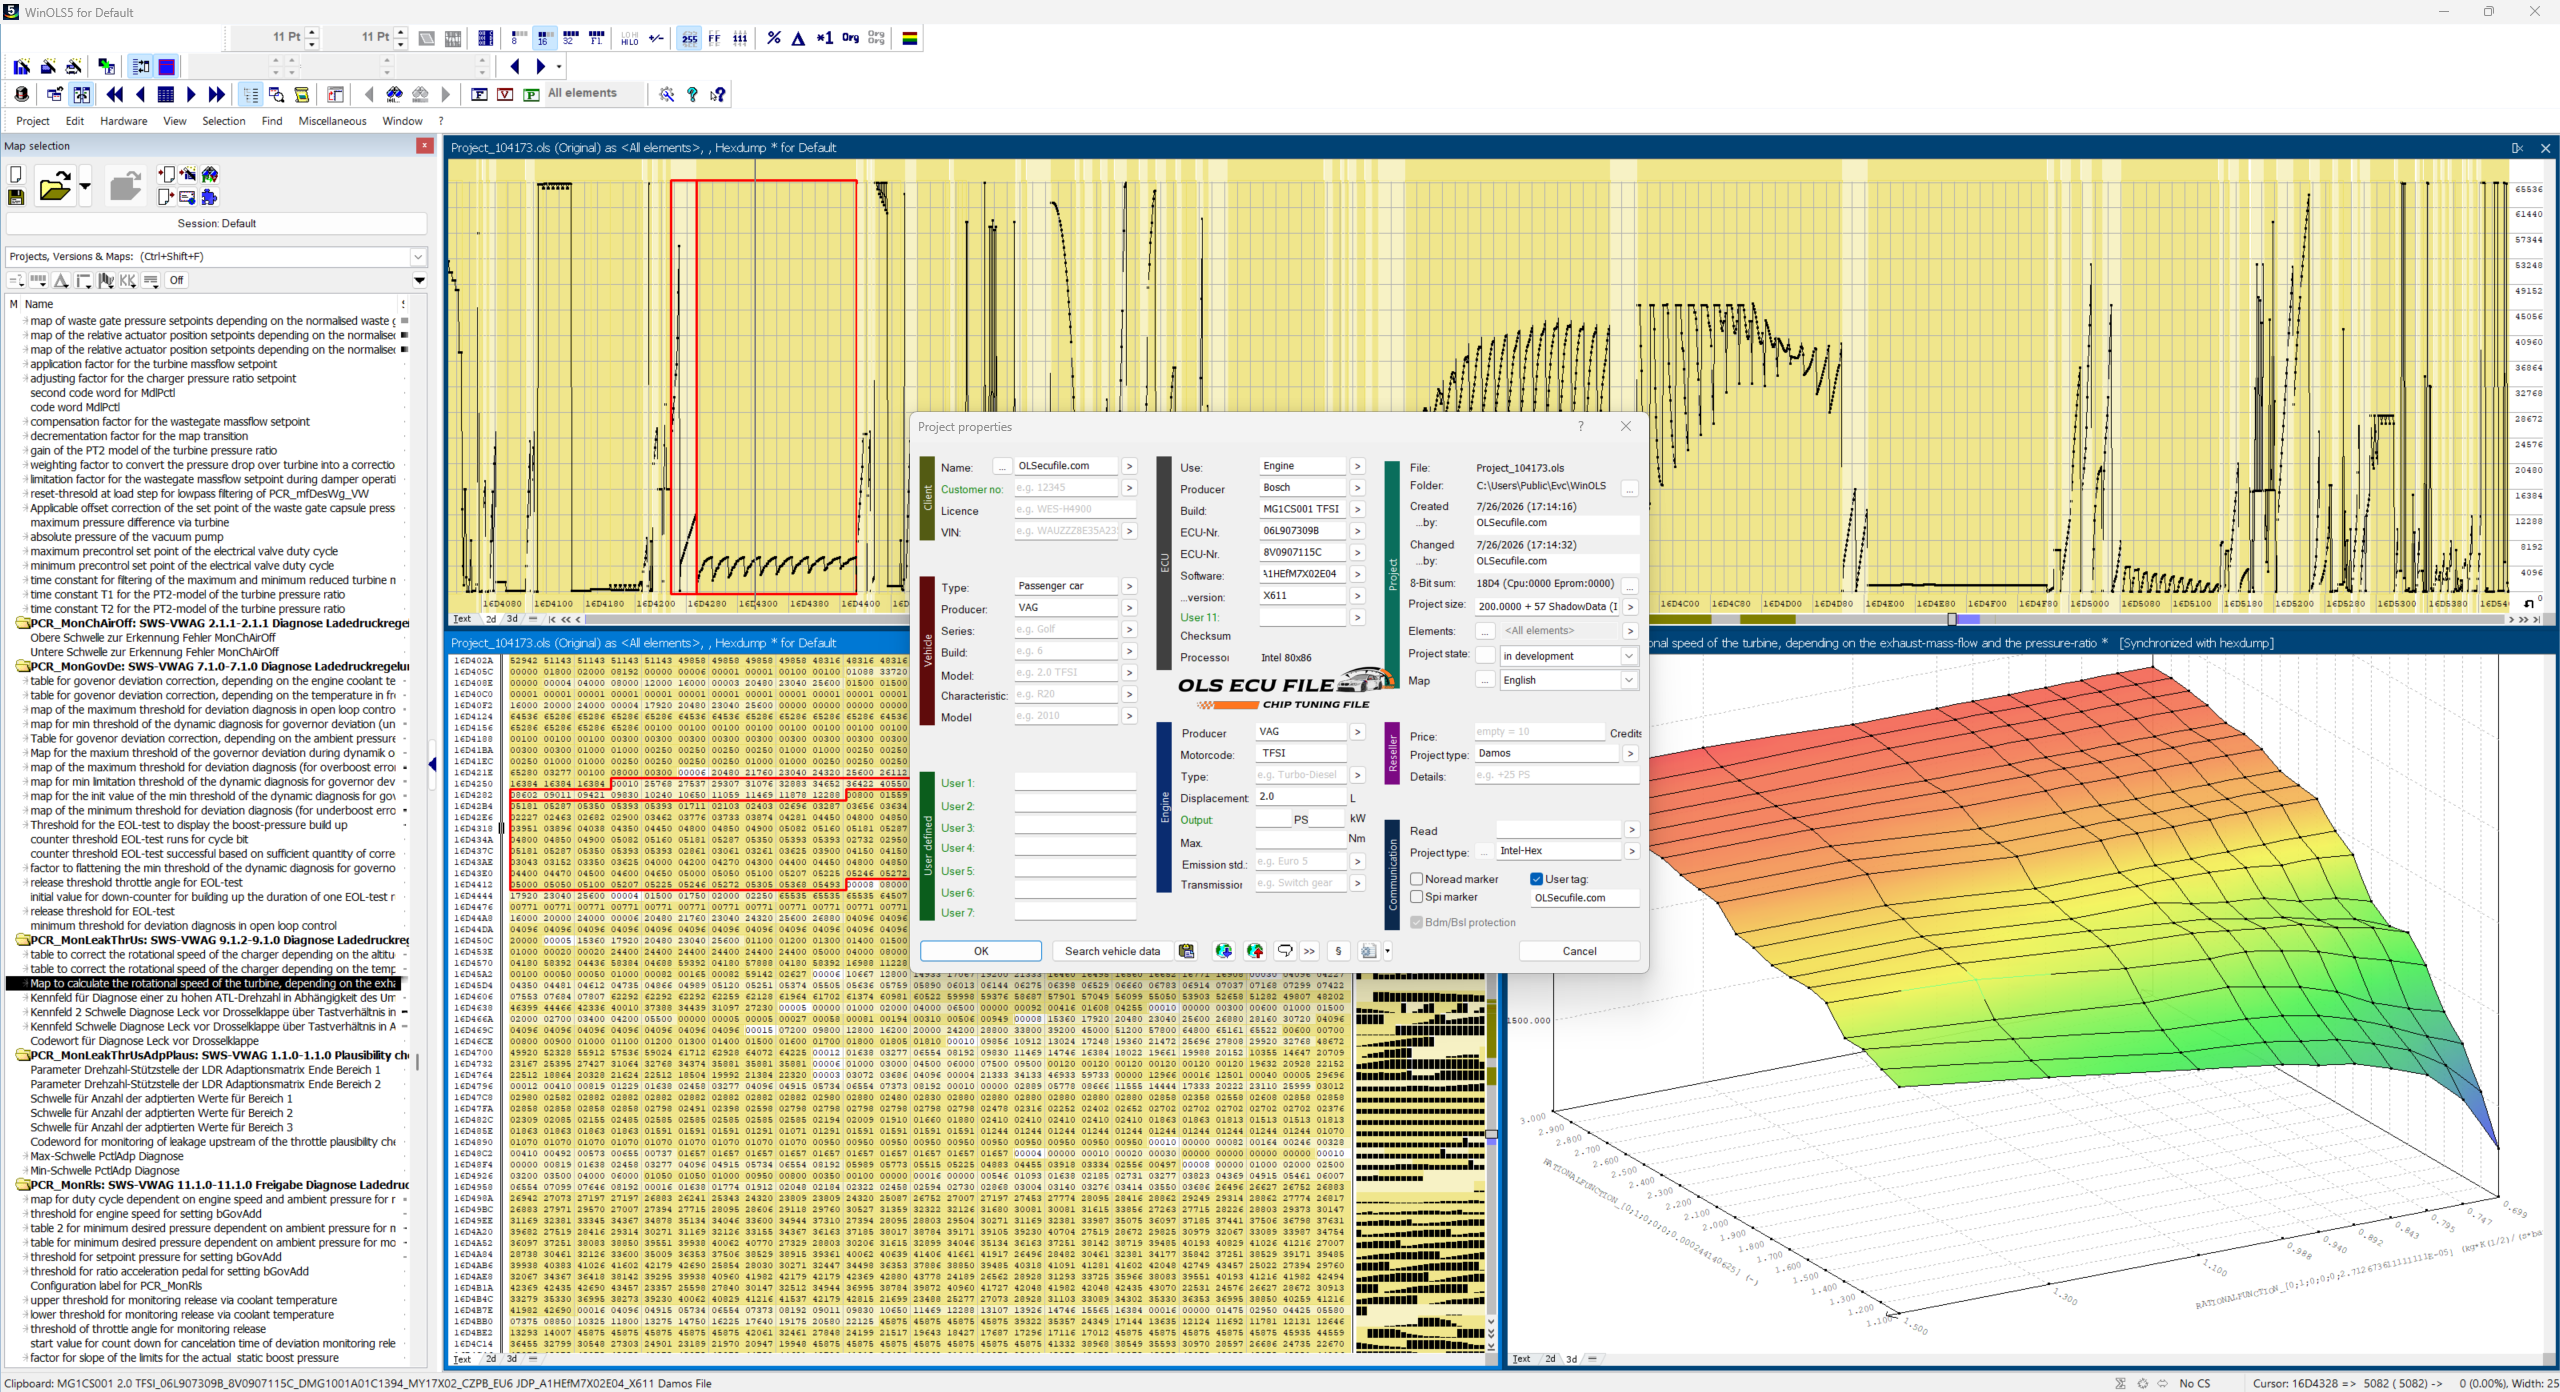Toggle decimal 255 number format

(x=689, y=38)
